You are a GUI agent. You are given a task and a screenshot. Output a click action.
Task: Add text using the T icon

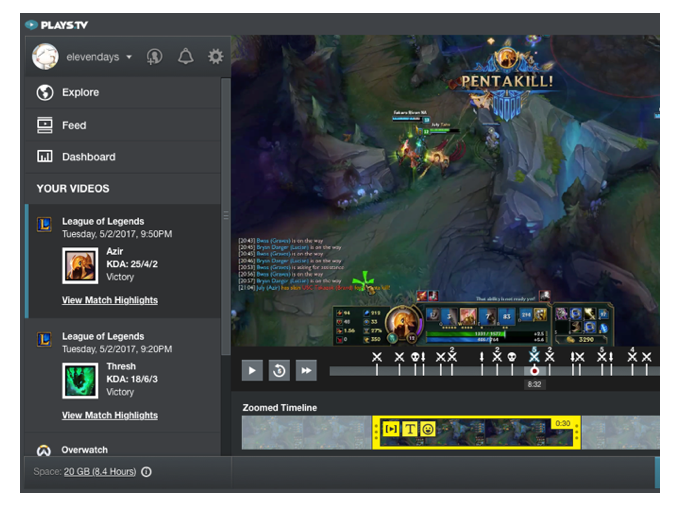coord(409,429)
